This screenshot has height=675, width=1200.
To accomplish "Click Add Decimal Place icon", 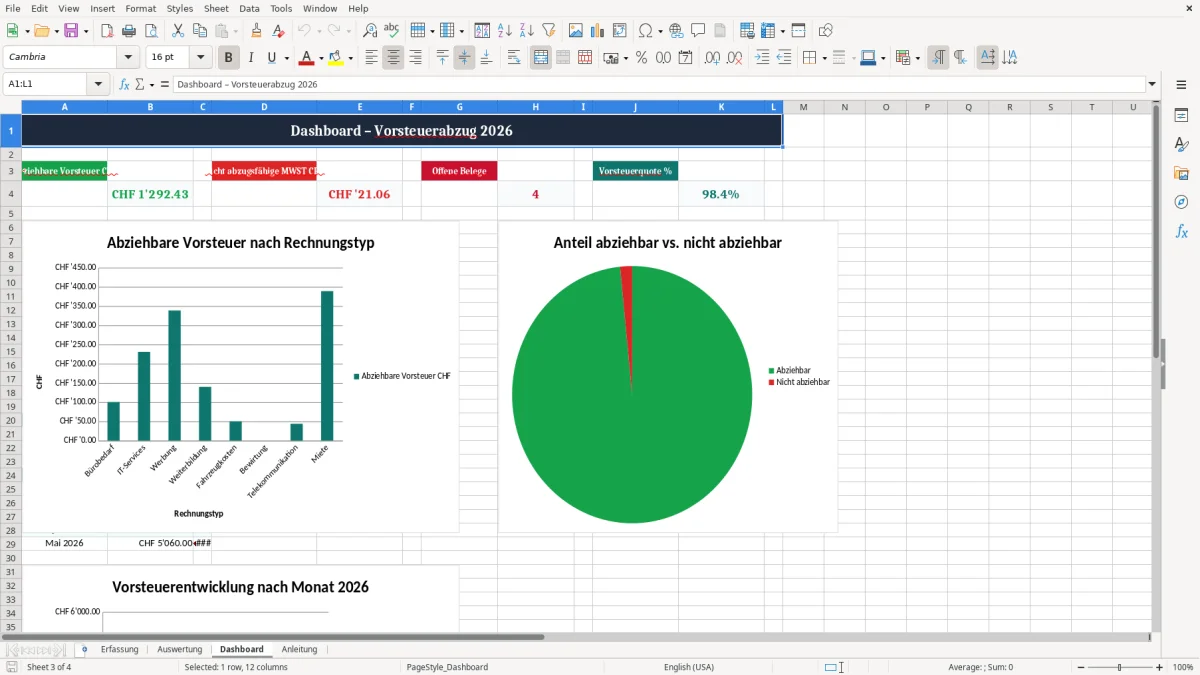I will tap(712, 58).
